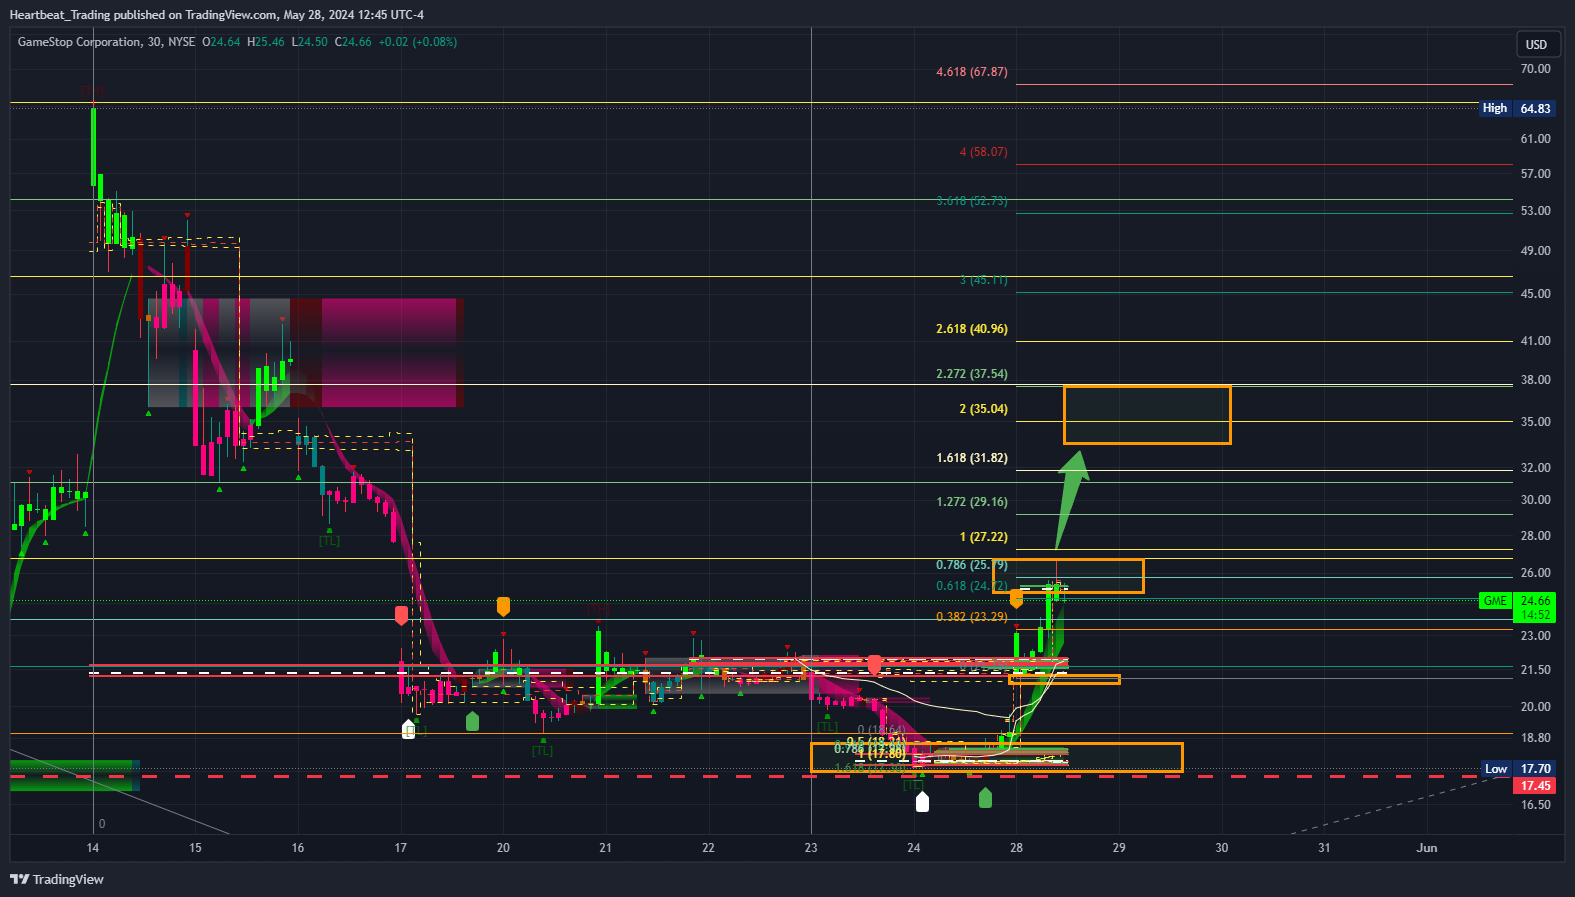Click the green up-arrow marker before date 20
The width and height of the screenshot is (1575, 897).
click(472, 720)
